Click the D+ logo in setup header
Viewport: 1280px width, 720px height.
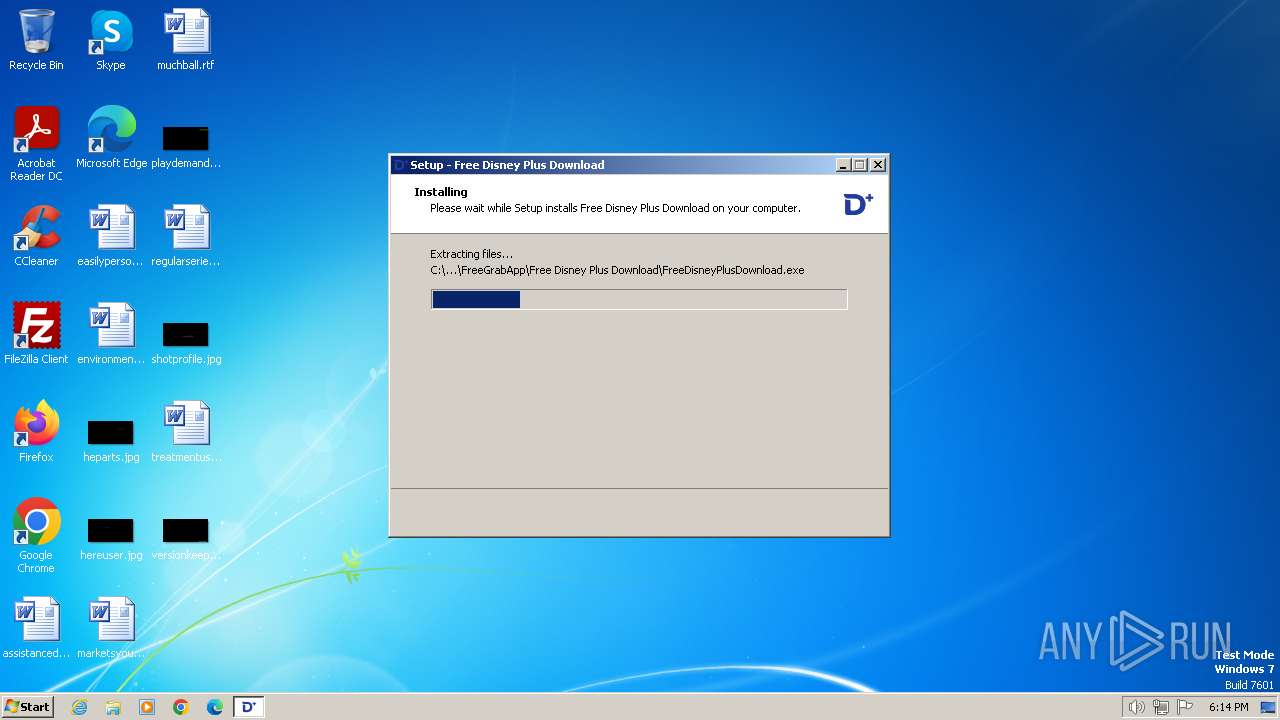(x=858, y=204)
